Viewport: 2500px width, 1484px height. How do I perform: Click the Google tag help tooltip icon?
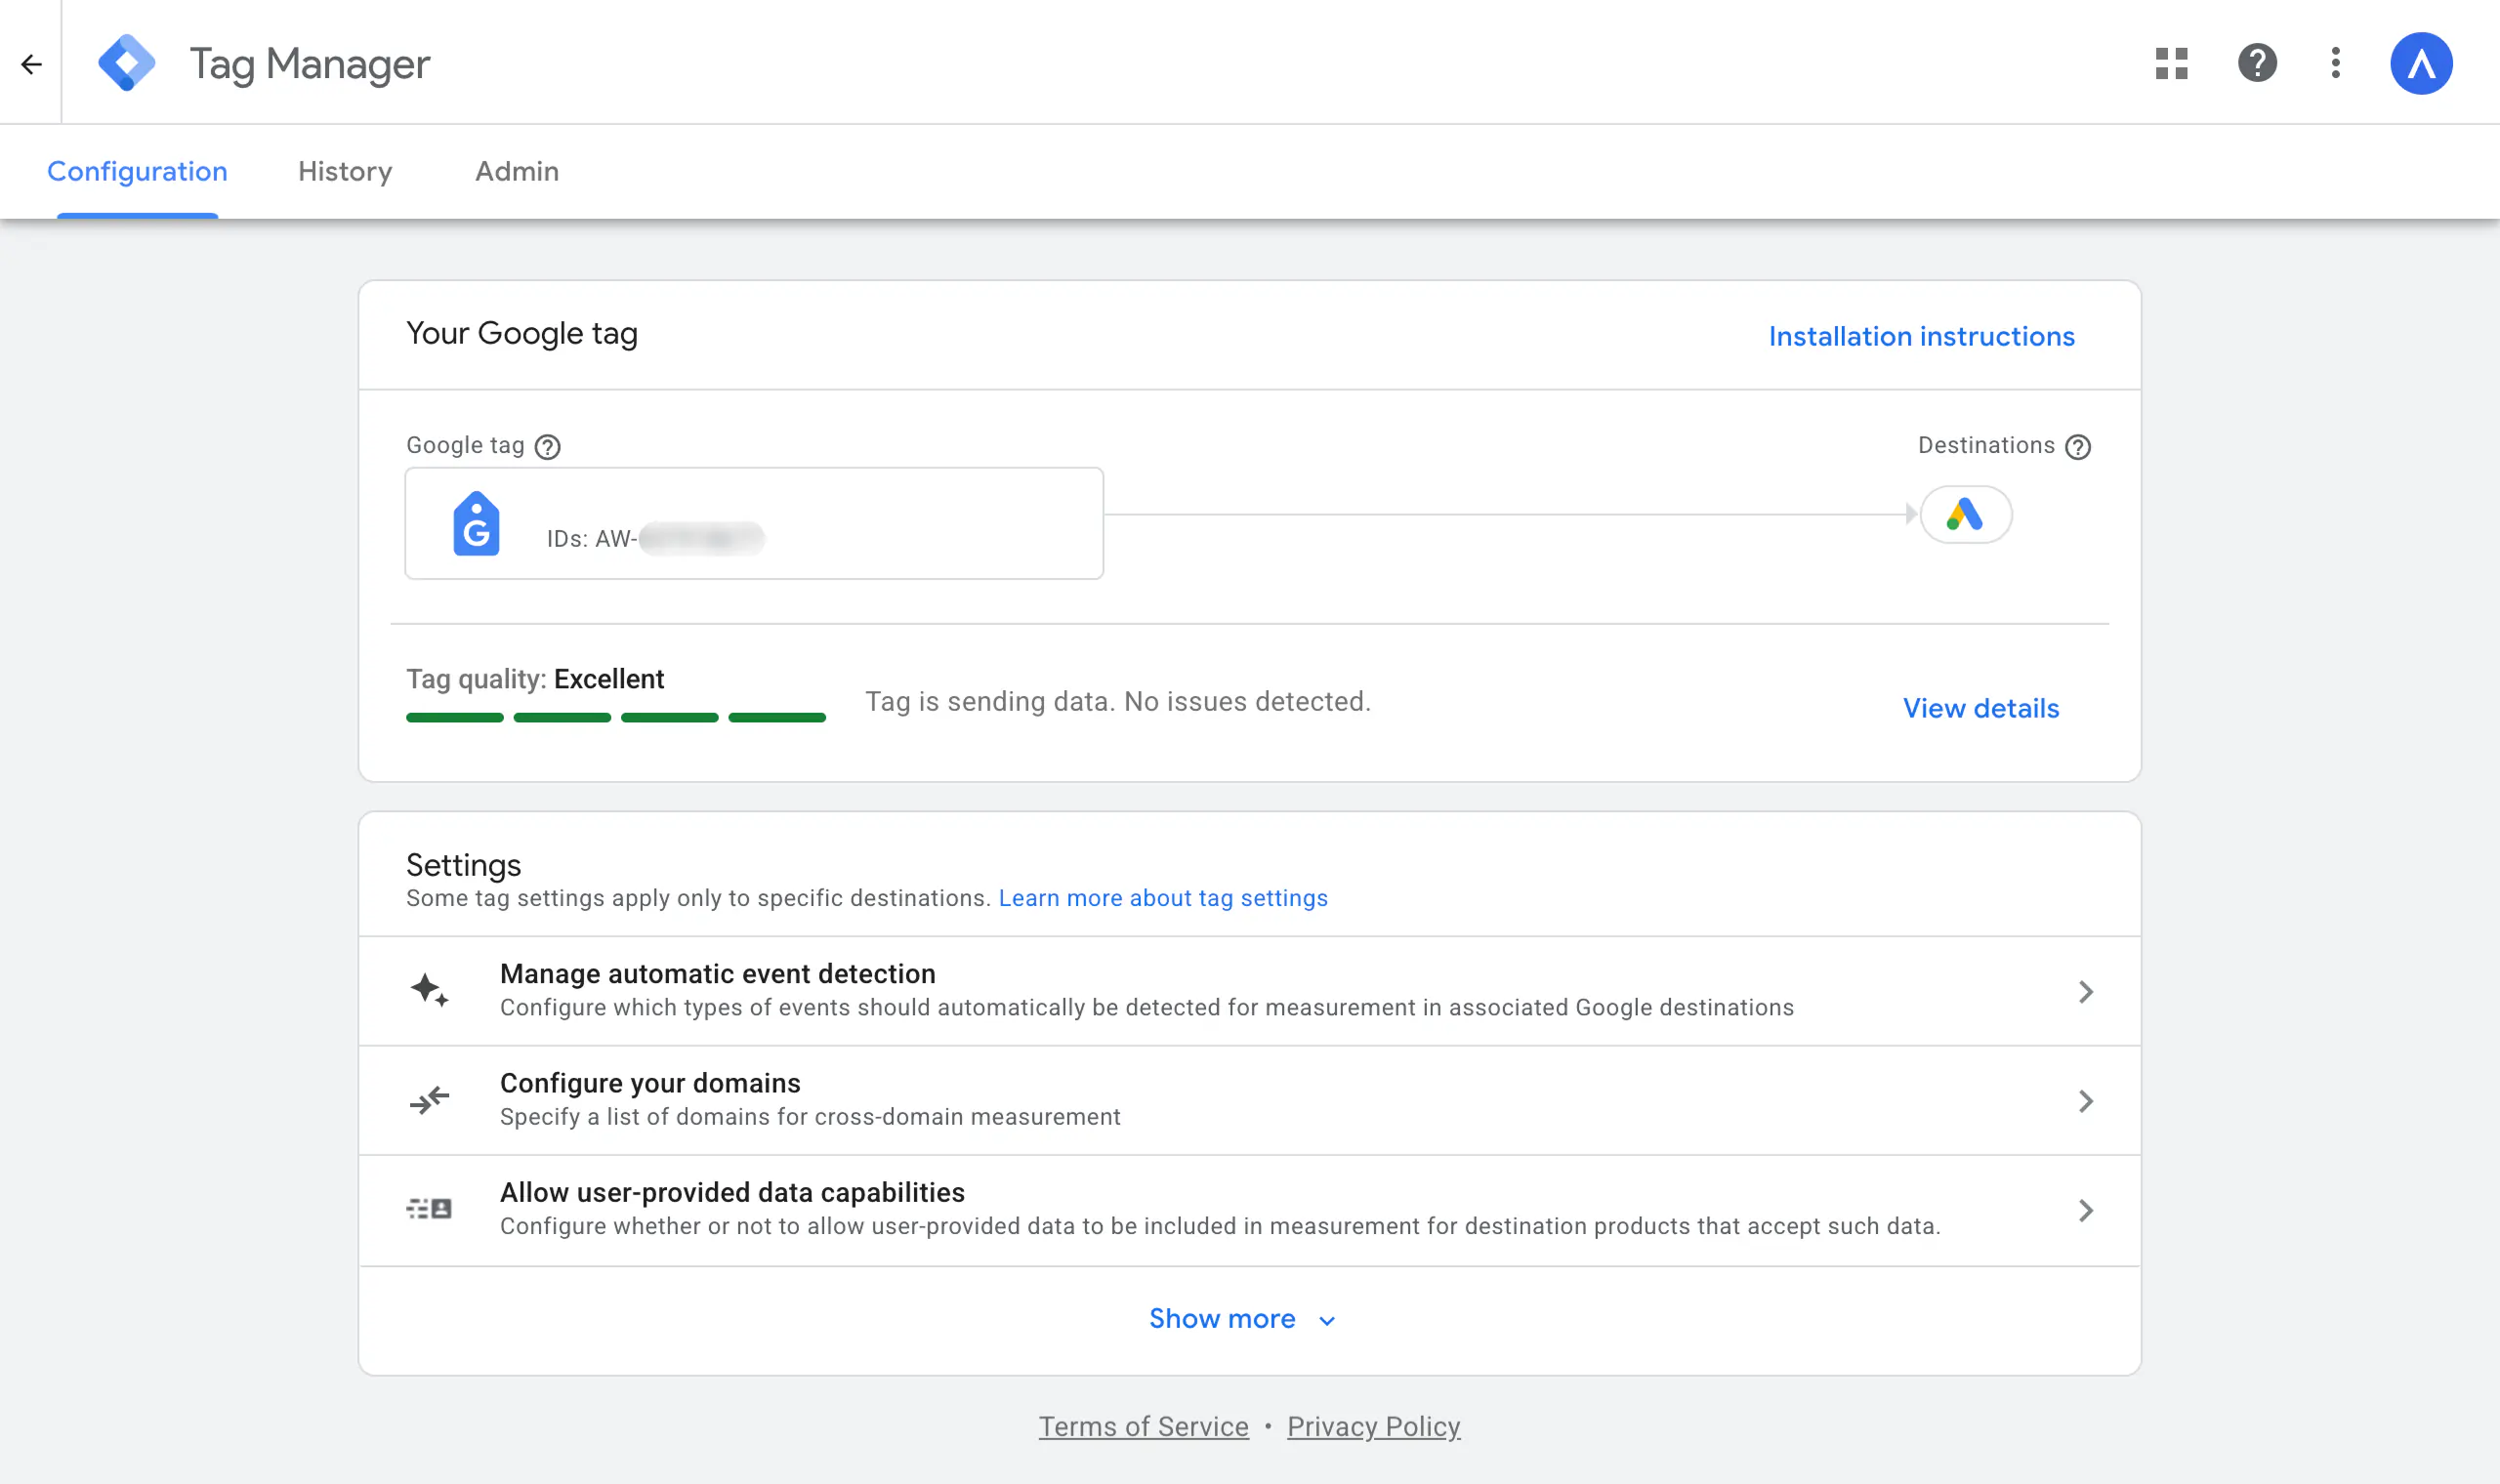click(x=547, y=446)
